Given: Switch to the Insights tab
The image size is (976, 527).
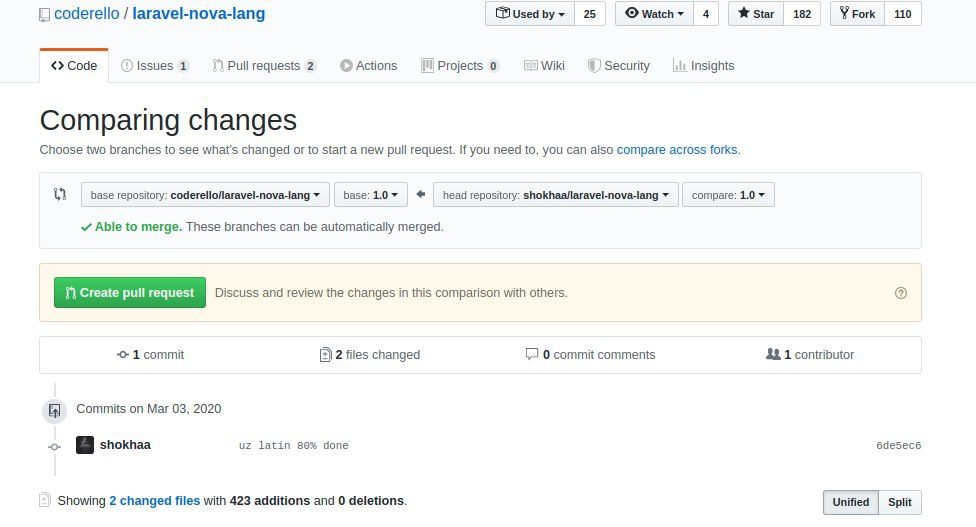Looking at the screenshot, I should tap(703, 65).
